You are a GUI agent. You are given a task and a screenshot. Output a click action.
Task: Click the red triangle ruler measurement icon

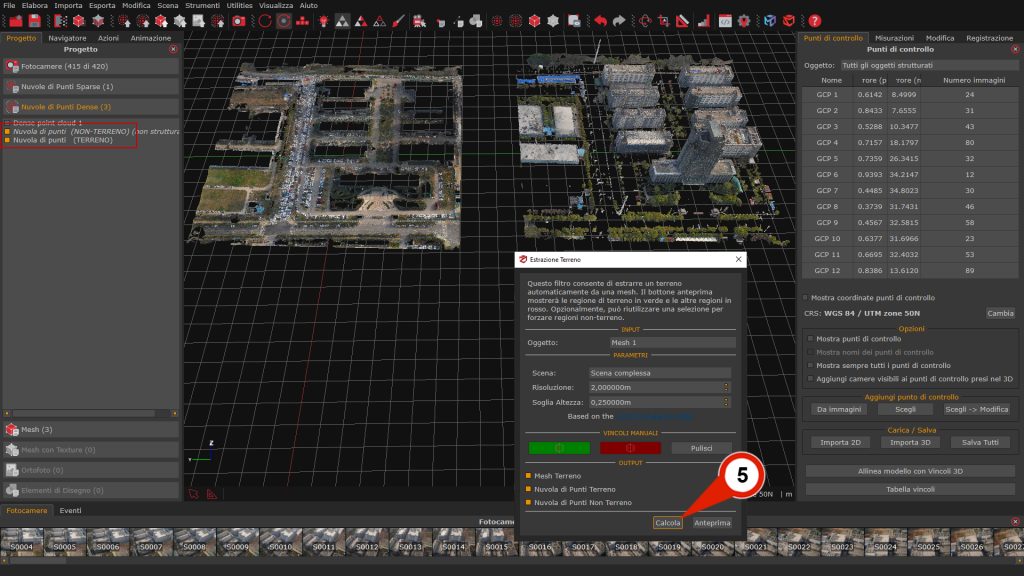[682, 21]
